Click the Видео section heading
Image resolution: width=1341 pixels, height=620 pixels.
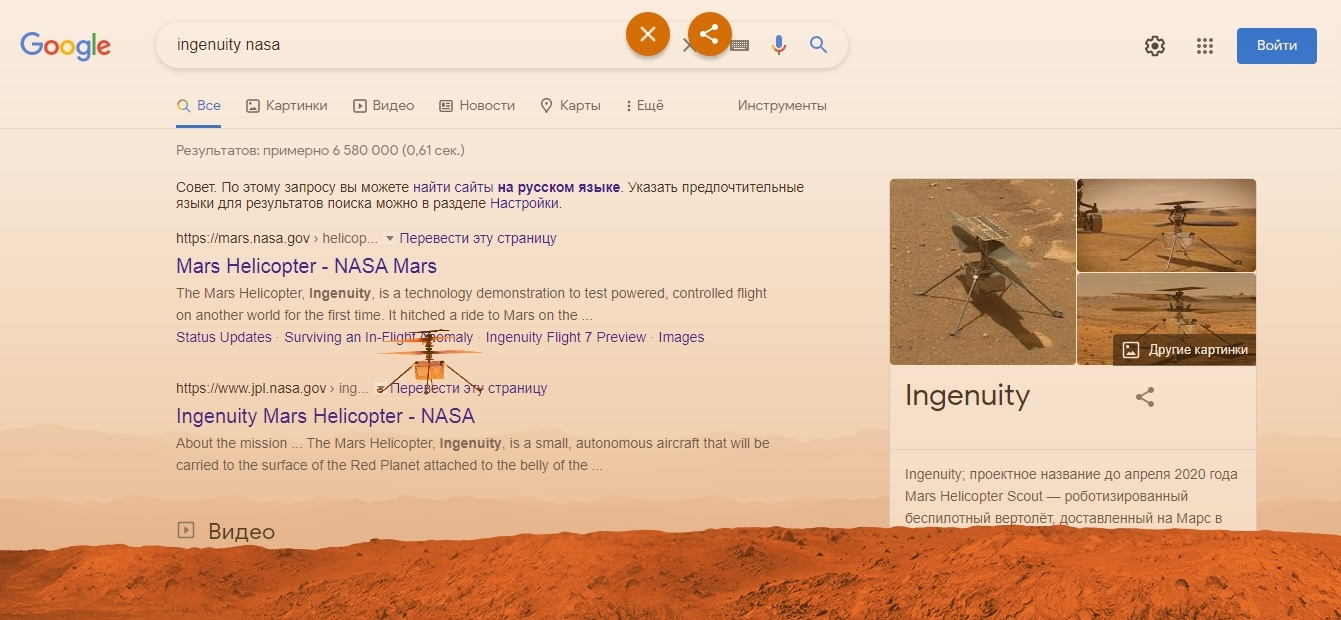241,531
